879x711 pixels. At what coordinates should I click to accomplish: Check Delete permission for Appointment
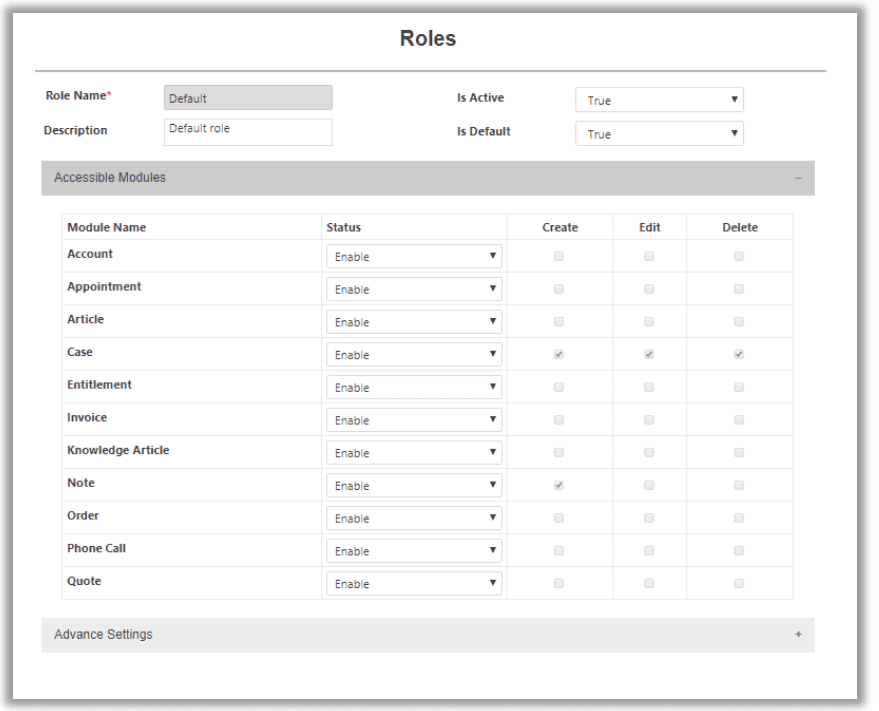[x=739, y=289]
